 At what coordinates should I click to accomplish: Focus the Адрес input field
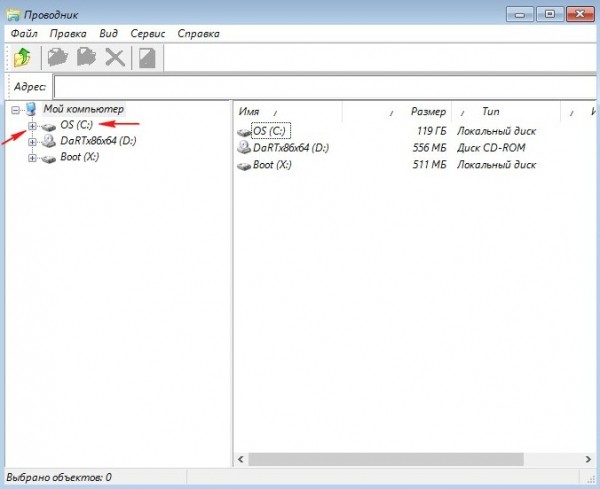click(326, 87)
